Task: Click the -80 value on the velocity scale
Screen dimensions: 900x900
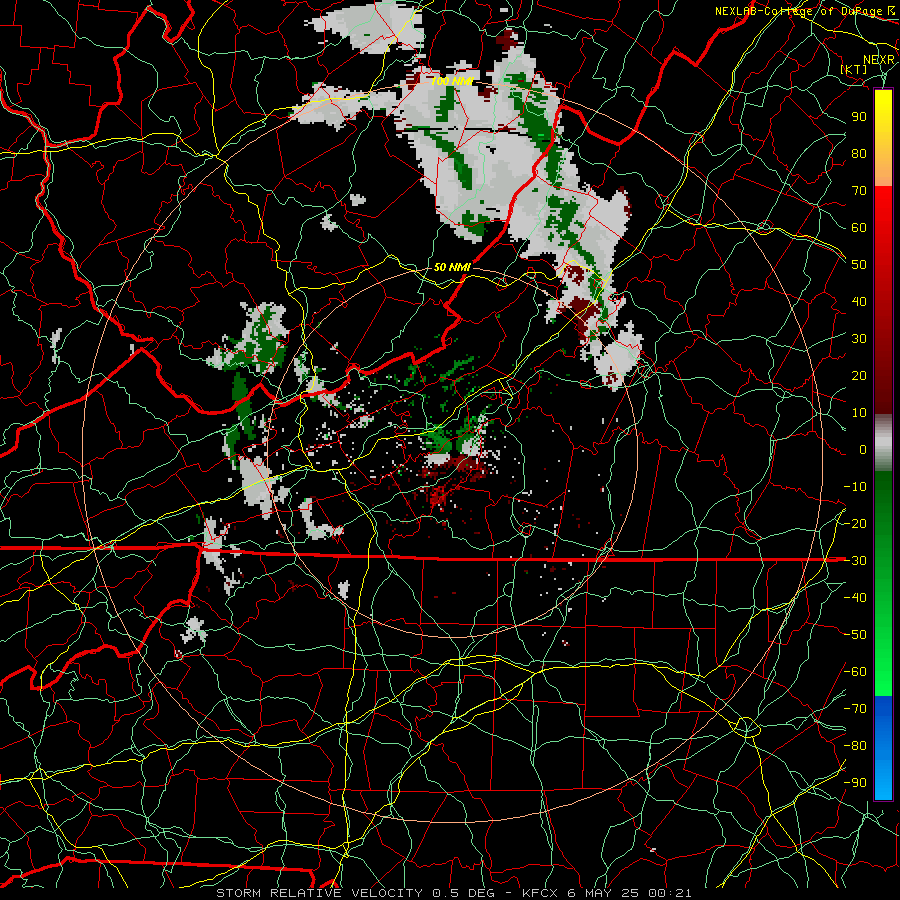Action: tap(855, 746)
